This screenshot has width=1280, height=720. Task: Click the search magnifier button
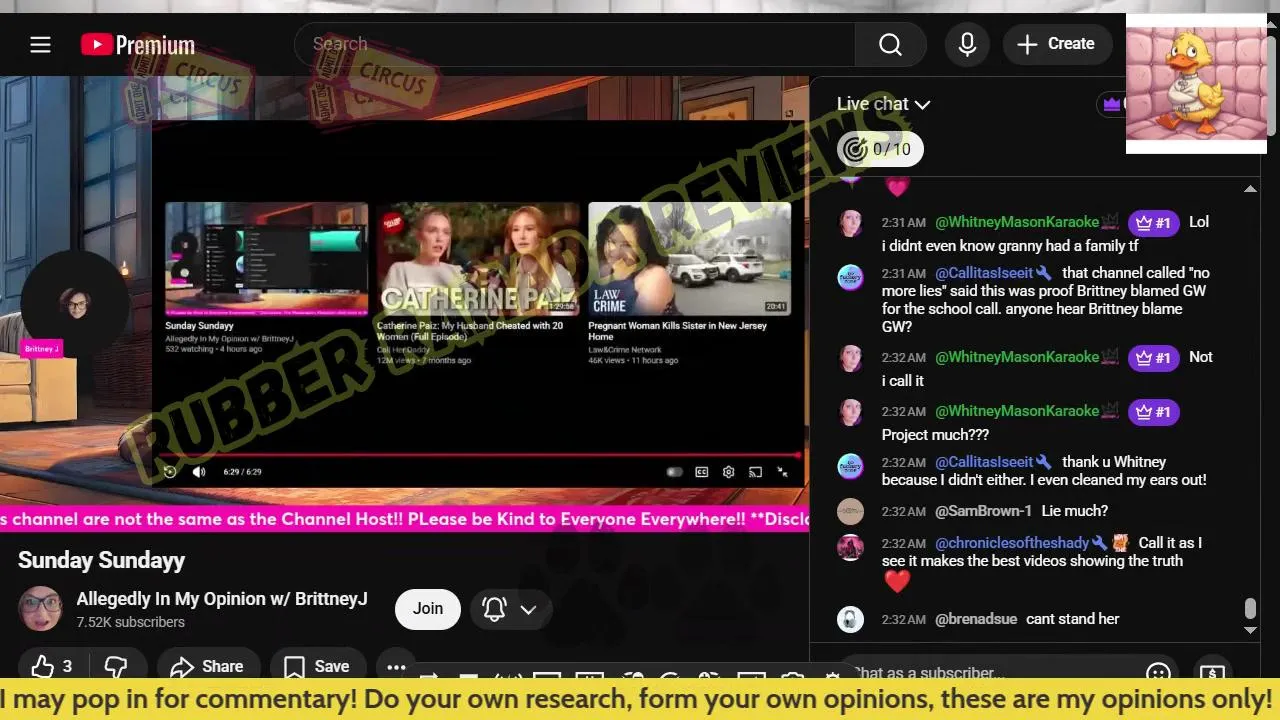coord(890,44)
